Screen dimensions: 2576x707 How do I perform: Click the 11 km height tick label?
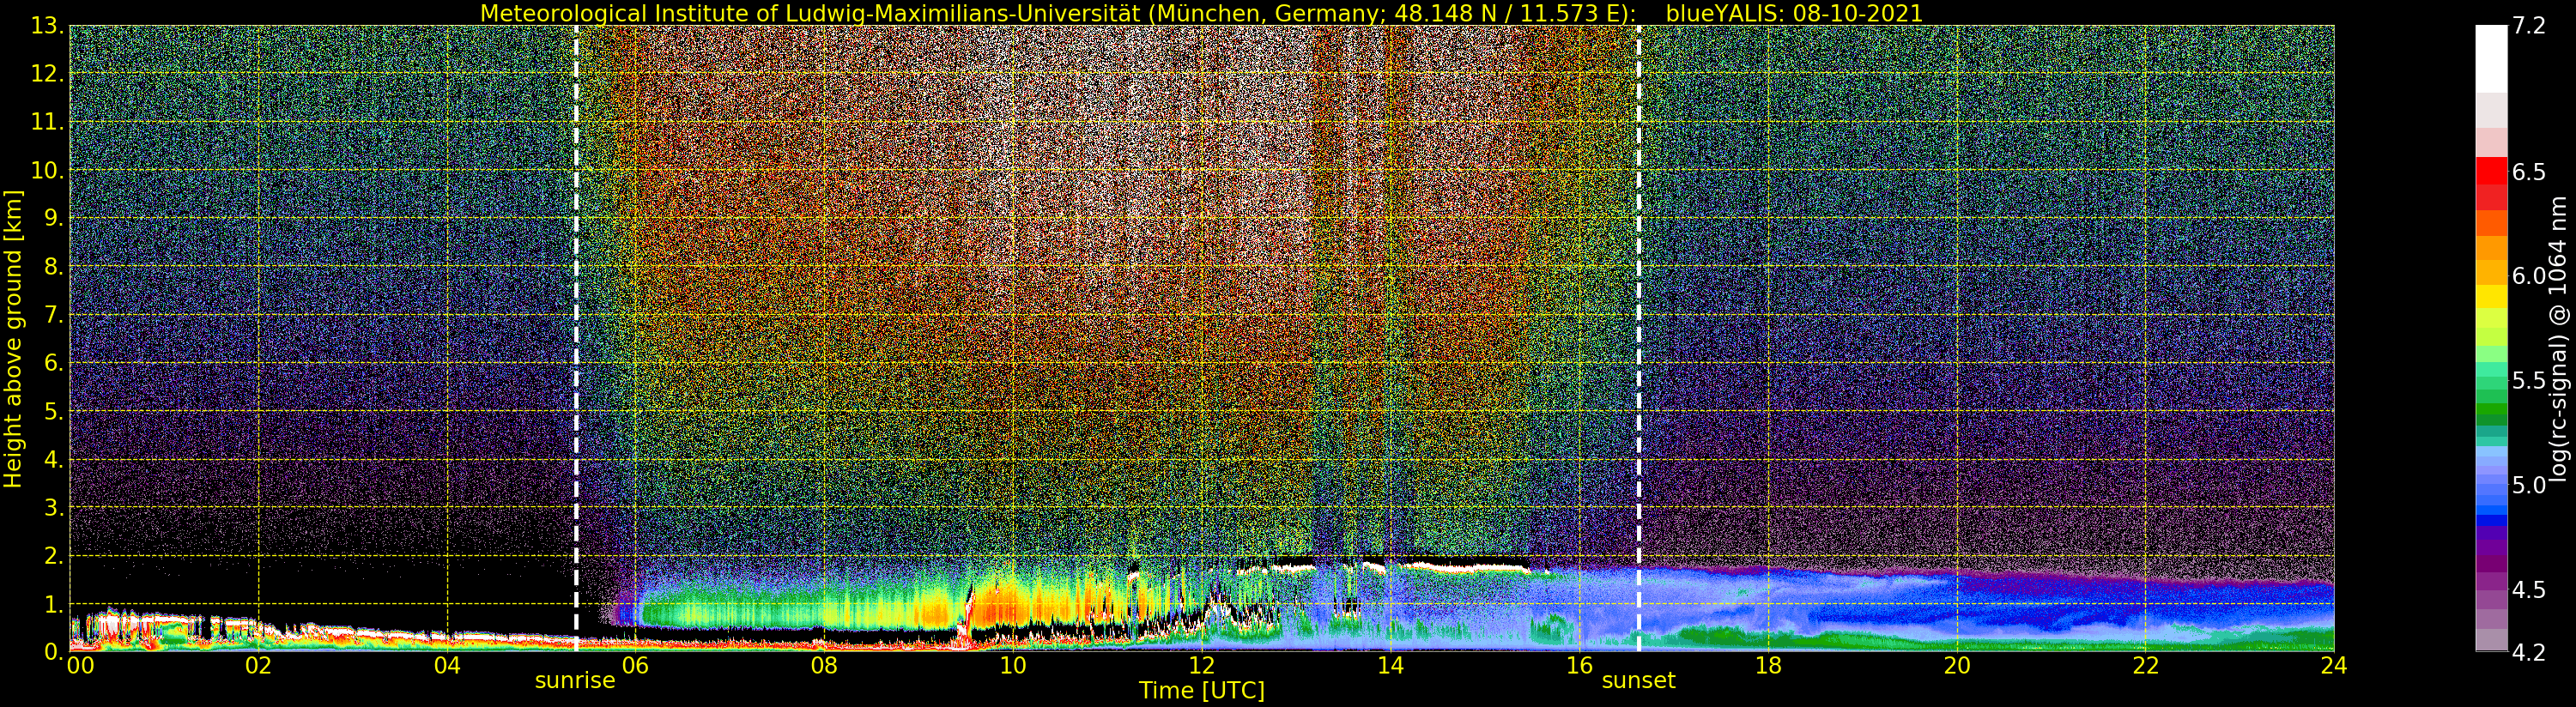click(x=48, y=122)
